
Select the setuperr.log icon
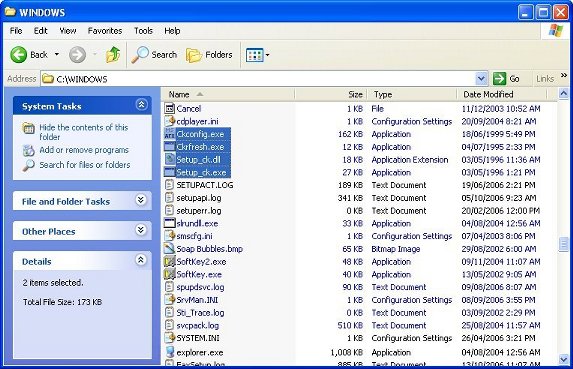point(170,210)
